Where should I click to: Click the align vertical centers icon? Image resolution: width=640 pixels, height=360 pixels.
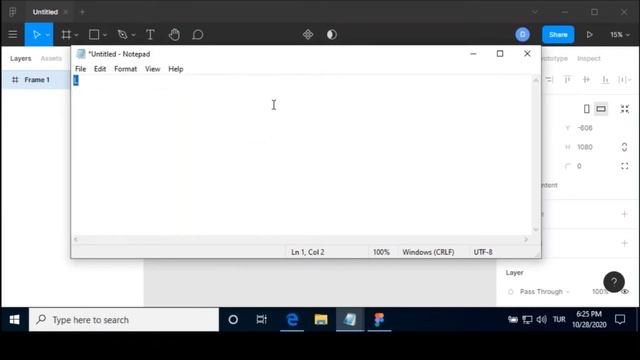[x=586, y=80]
